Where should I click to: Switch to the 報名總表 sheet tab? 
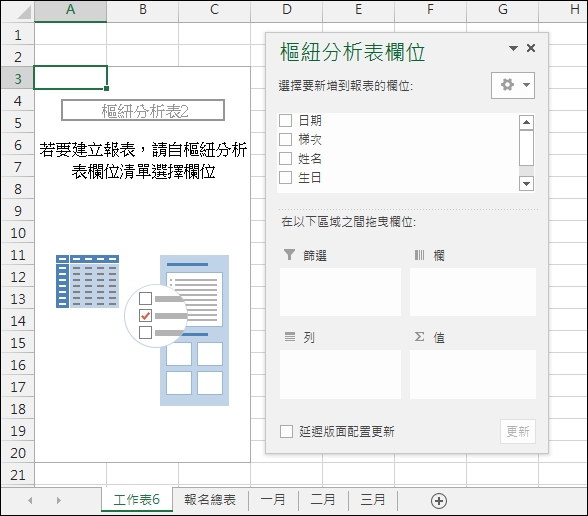(210, 500)
